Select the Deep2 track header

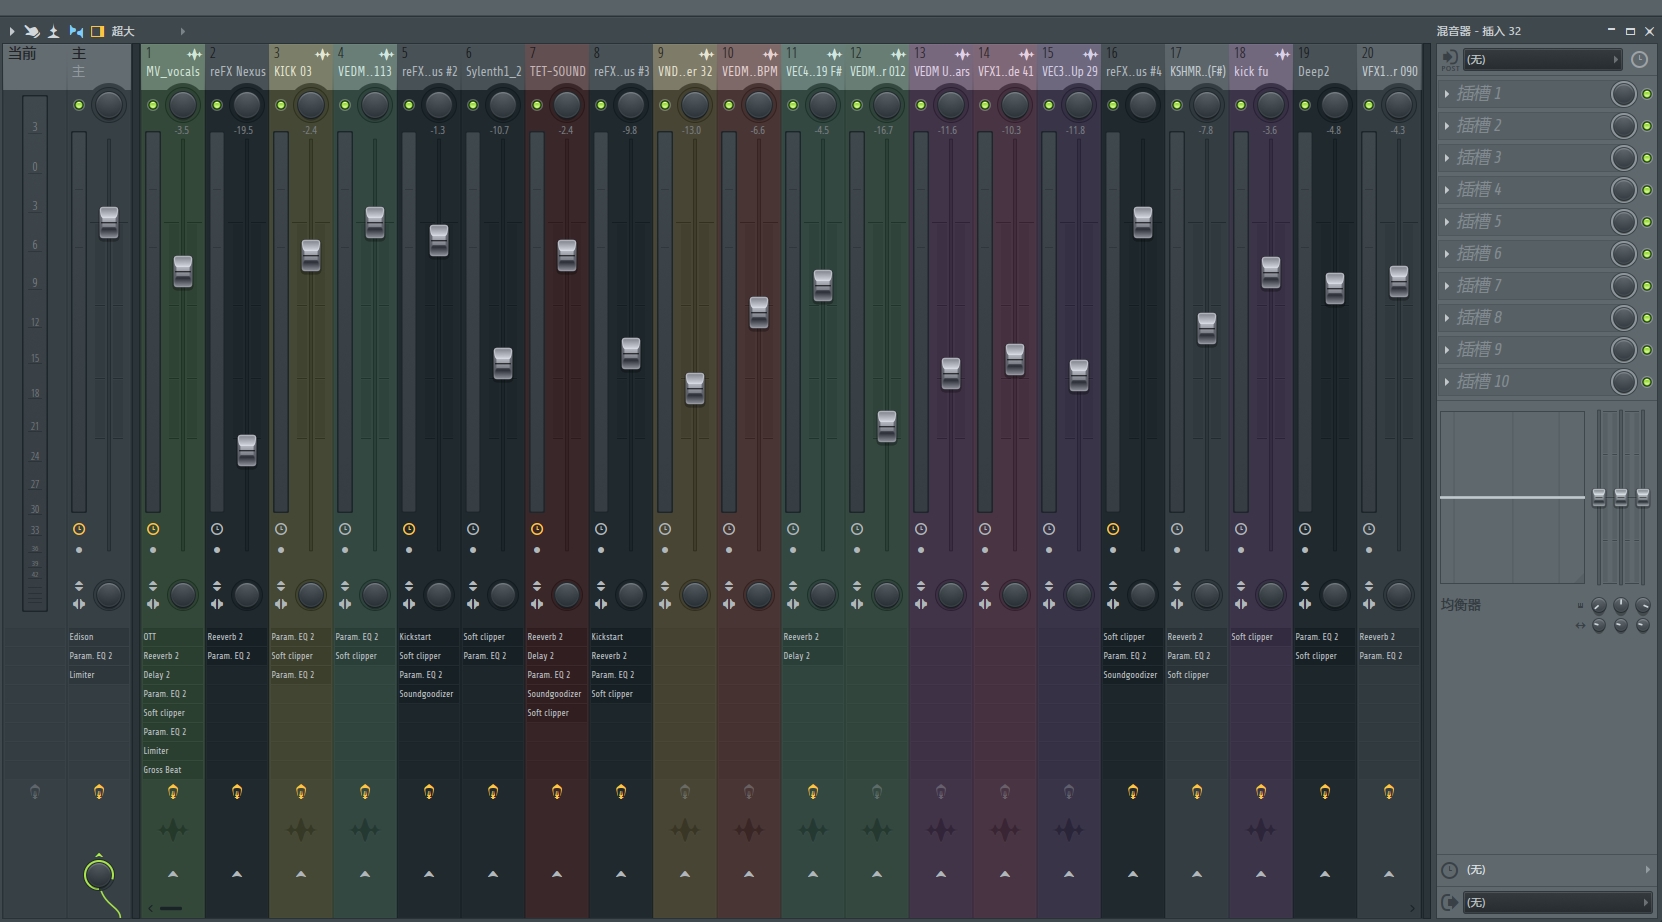1325,67
